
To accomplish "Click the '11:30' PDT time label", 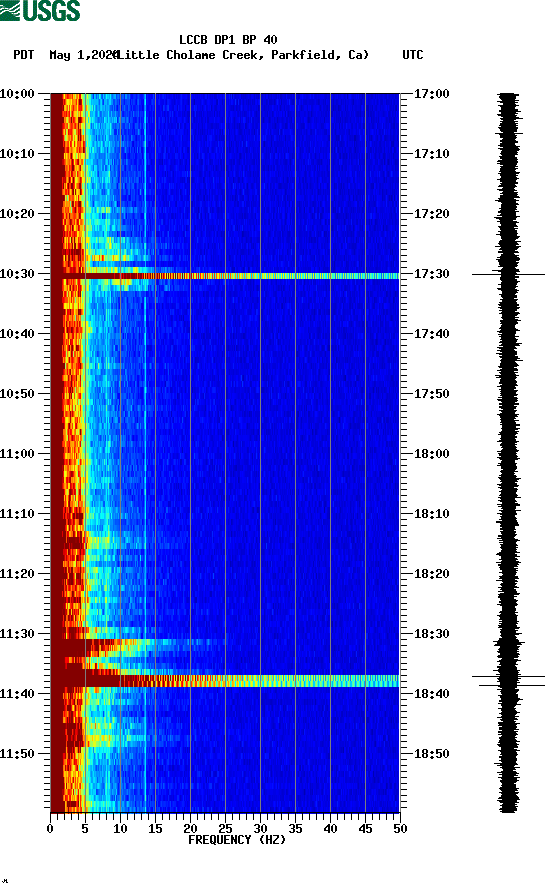I will point(18,634).
